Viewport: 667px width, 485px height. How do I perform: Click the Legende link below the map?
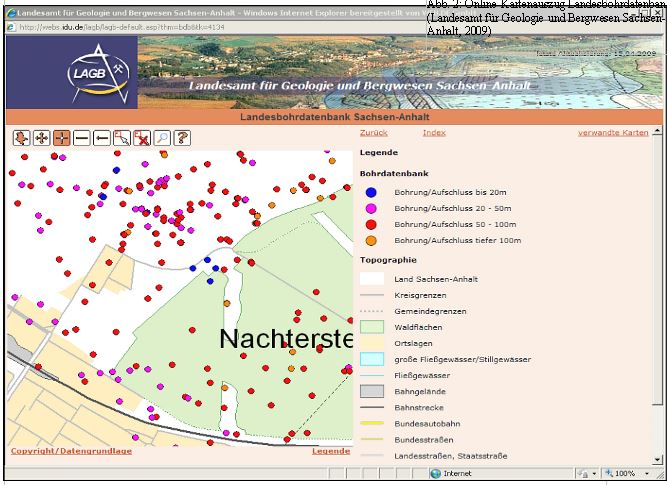pyautogui.click(x=331, y=451)
